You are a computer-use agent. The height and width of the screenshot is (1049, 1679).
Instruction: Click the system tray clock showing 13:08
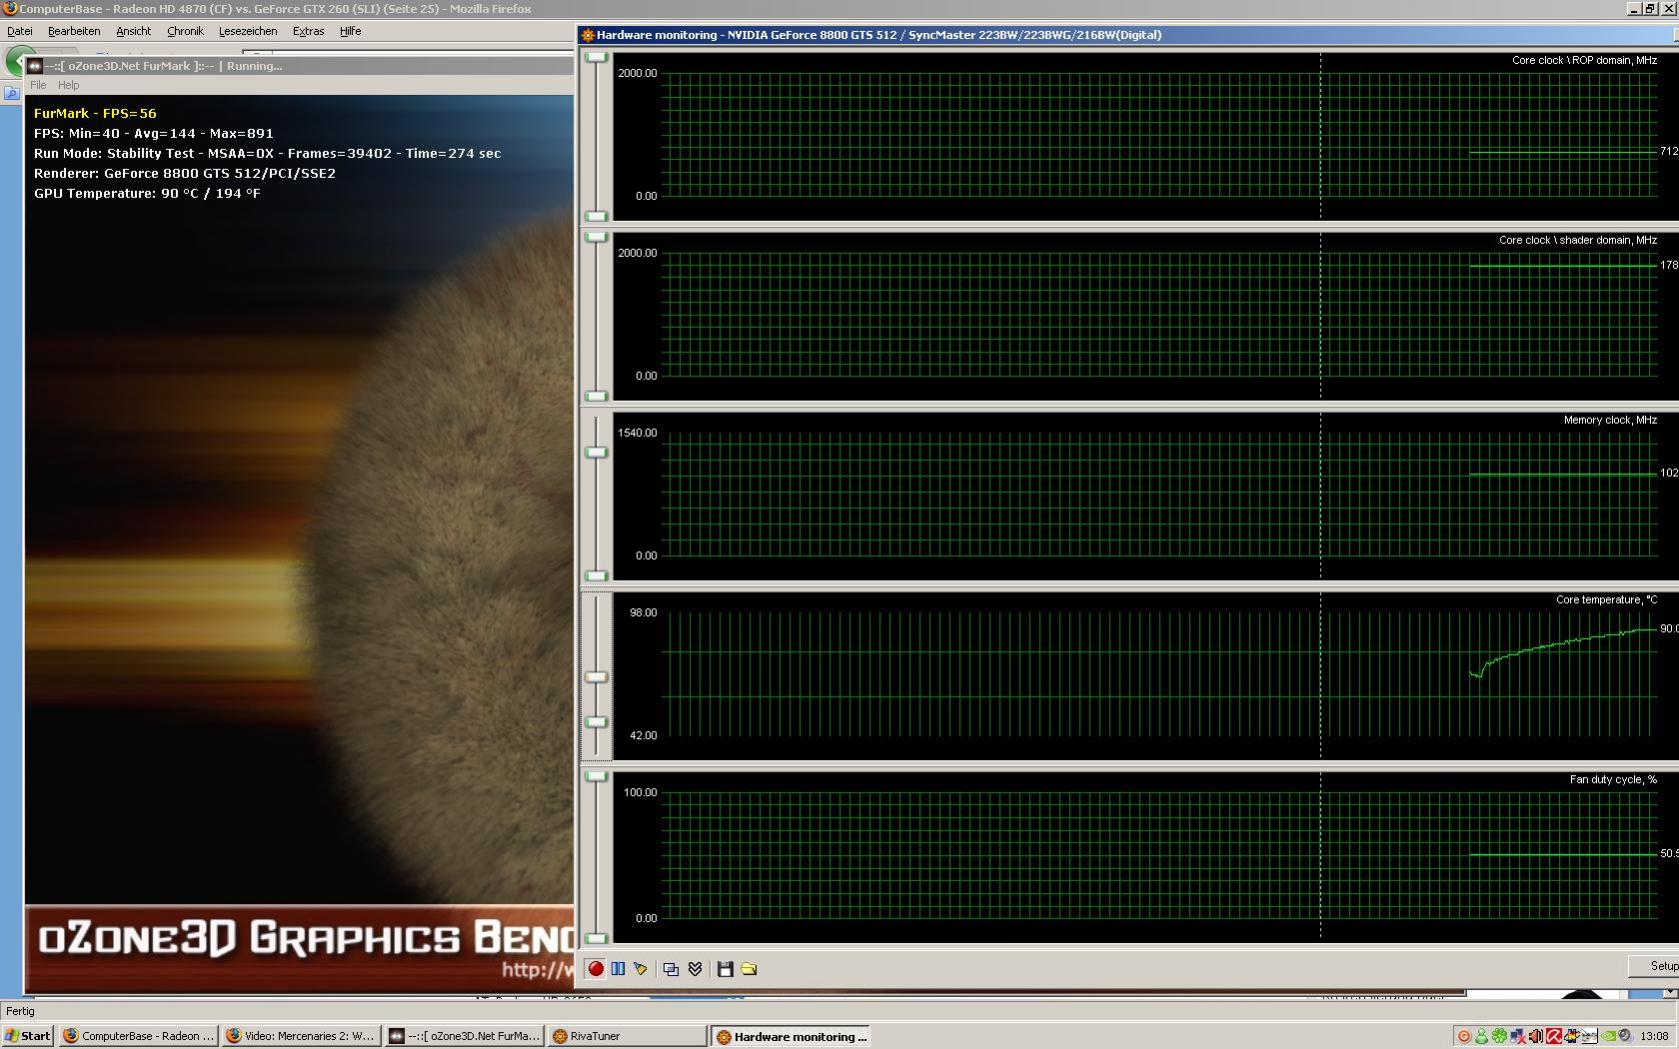point(1654,1036)
